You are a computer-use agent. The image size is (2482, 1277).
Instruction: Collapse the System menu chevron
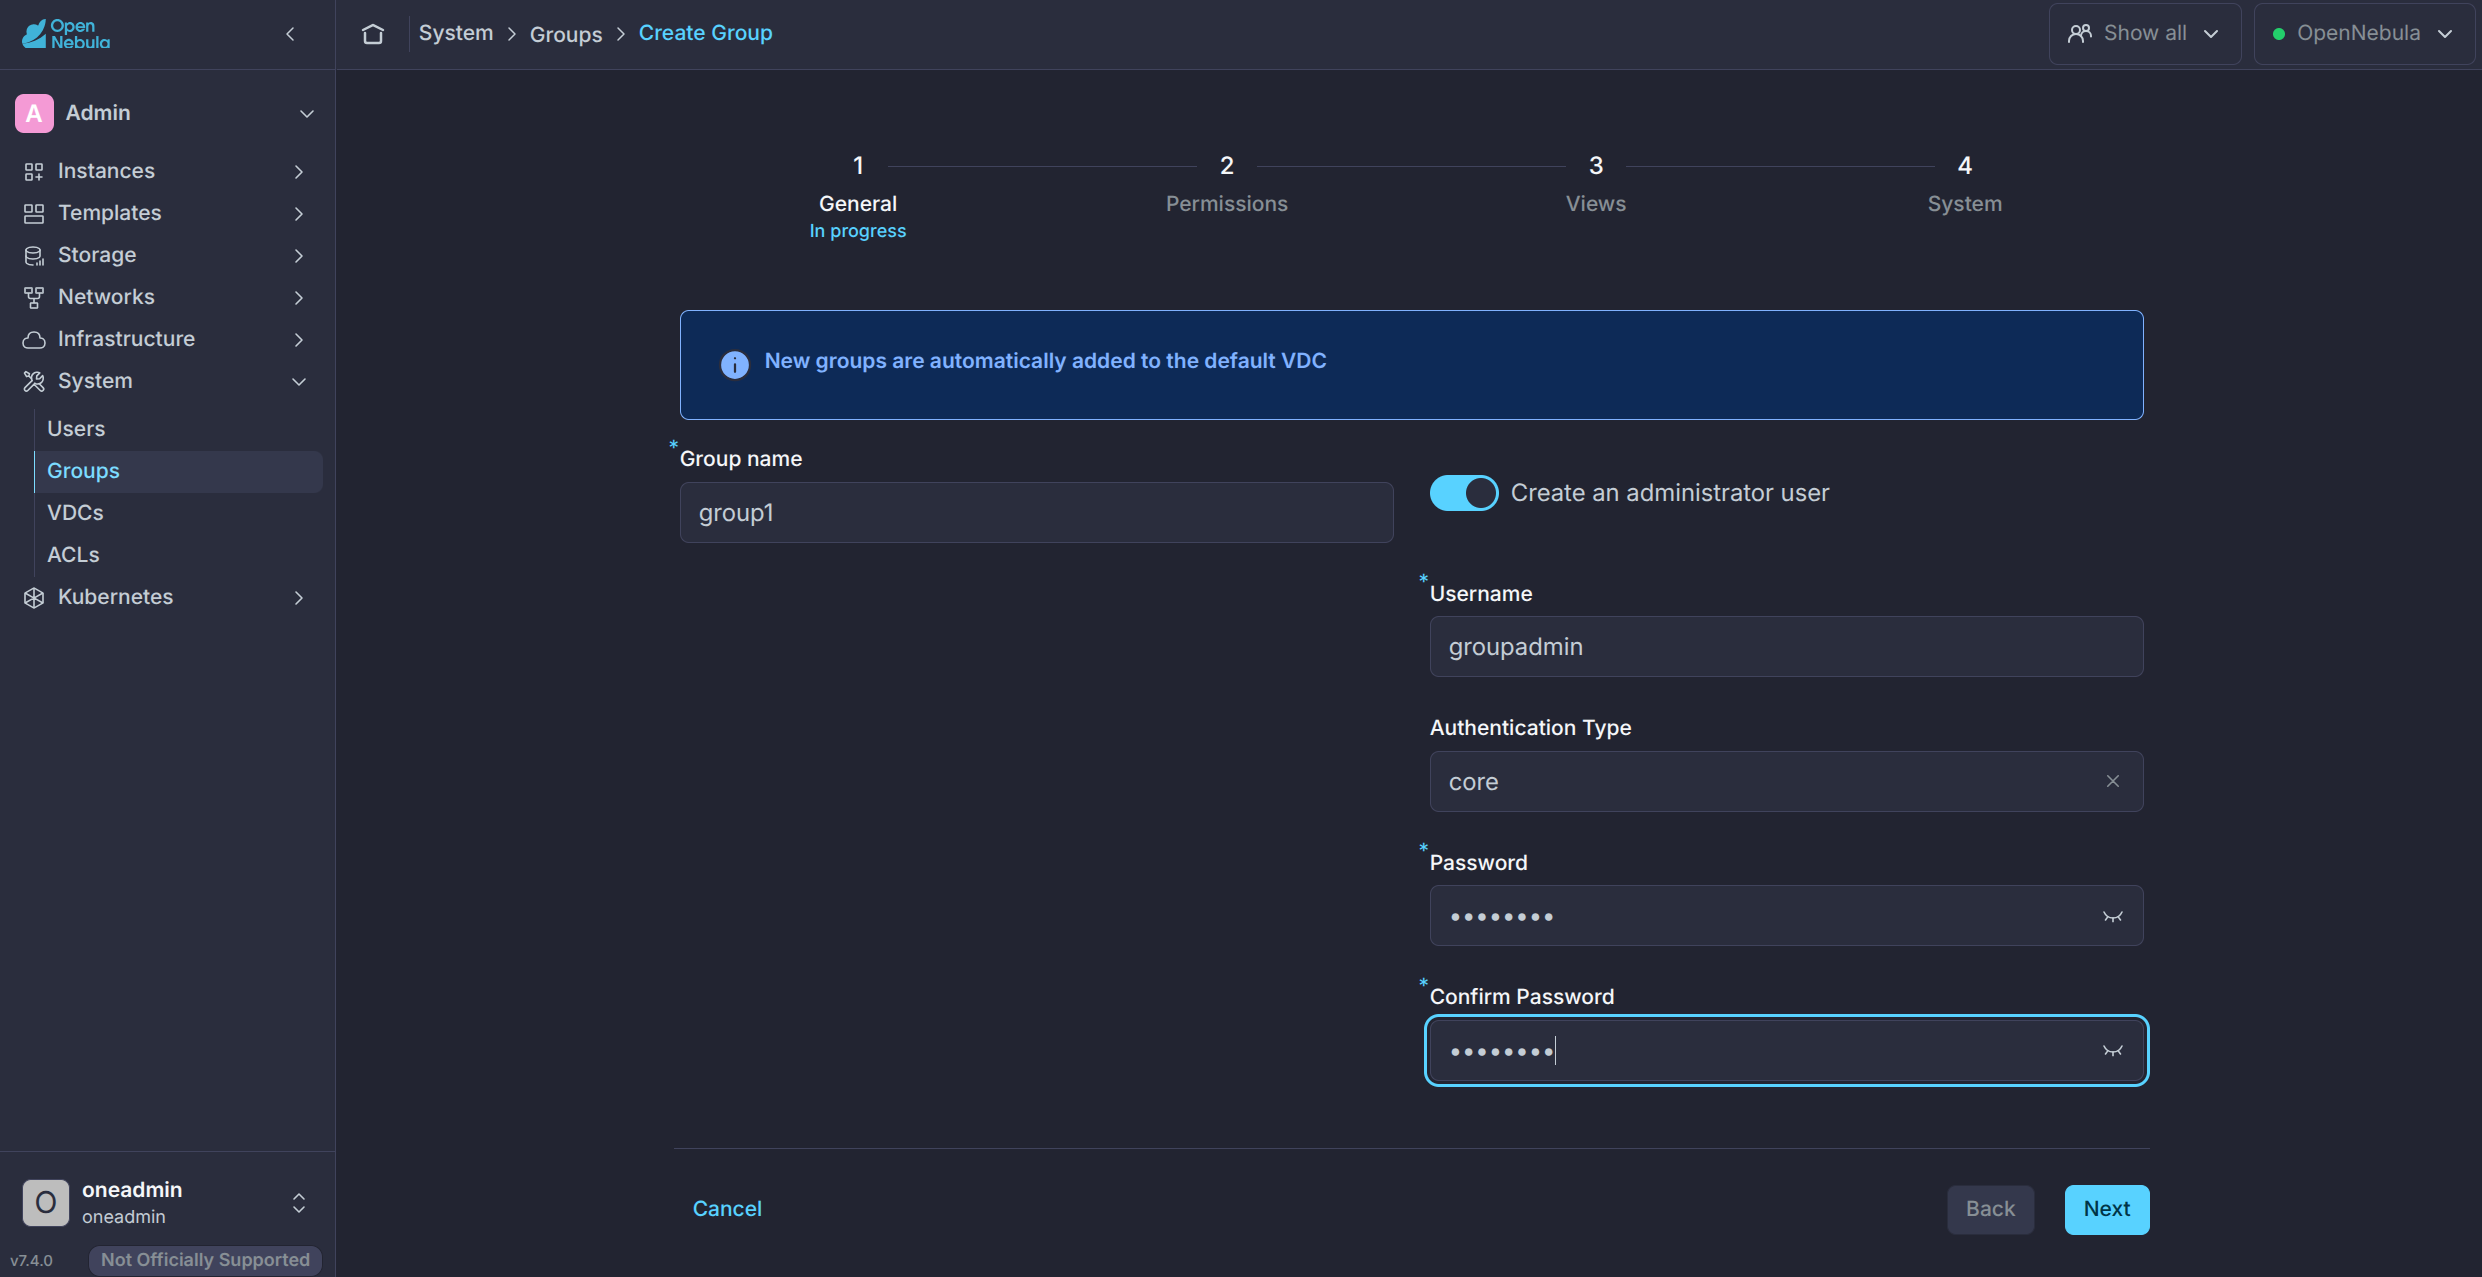[299, 381]
